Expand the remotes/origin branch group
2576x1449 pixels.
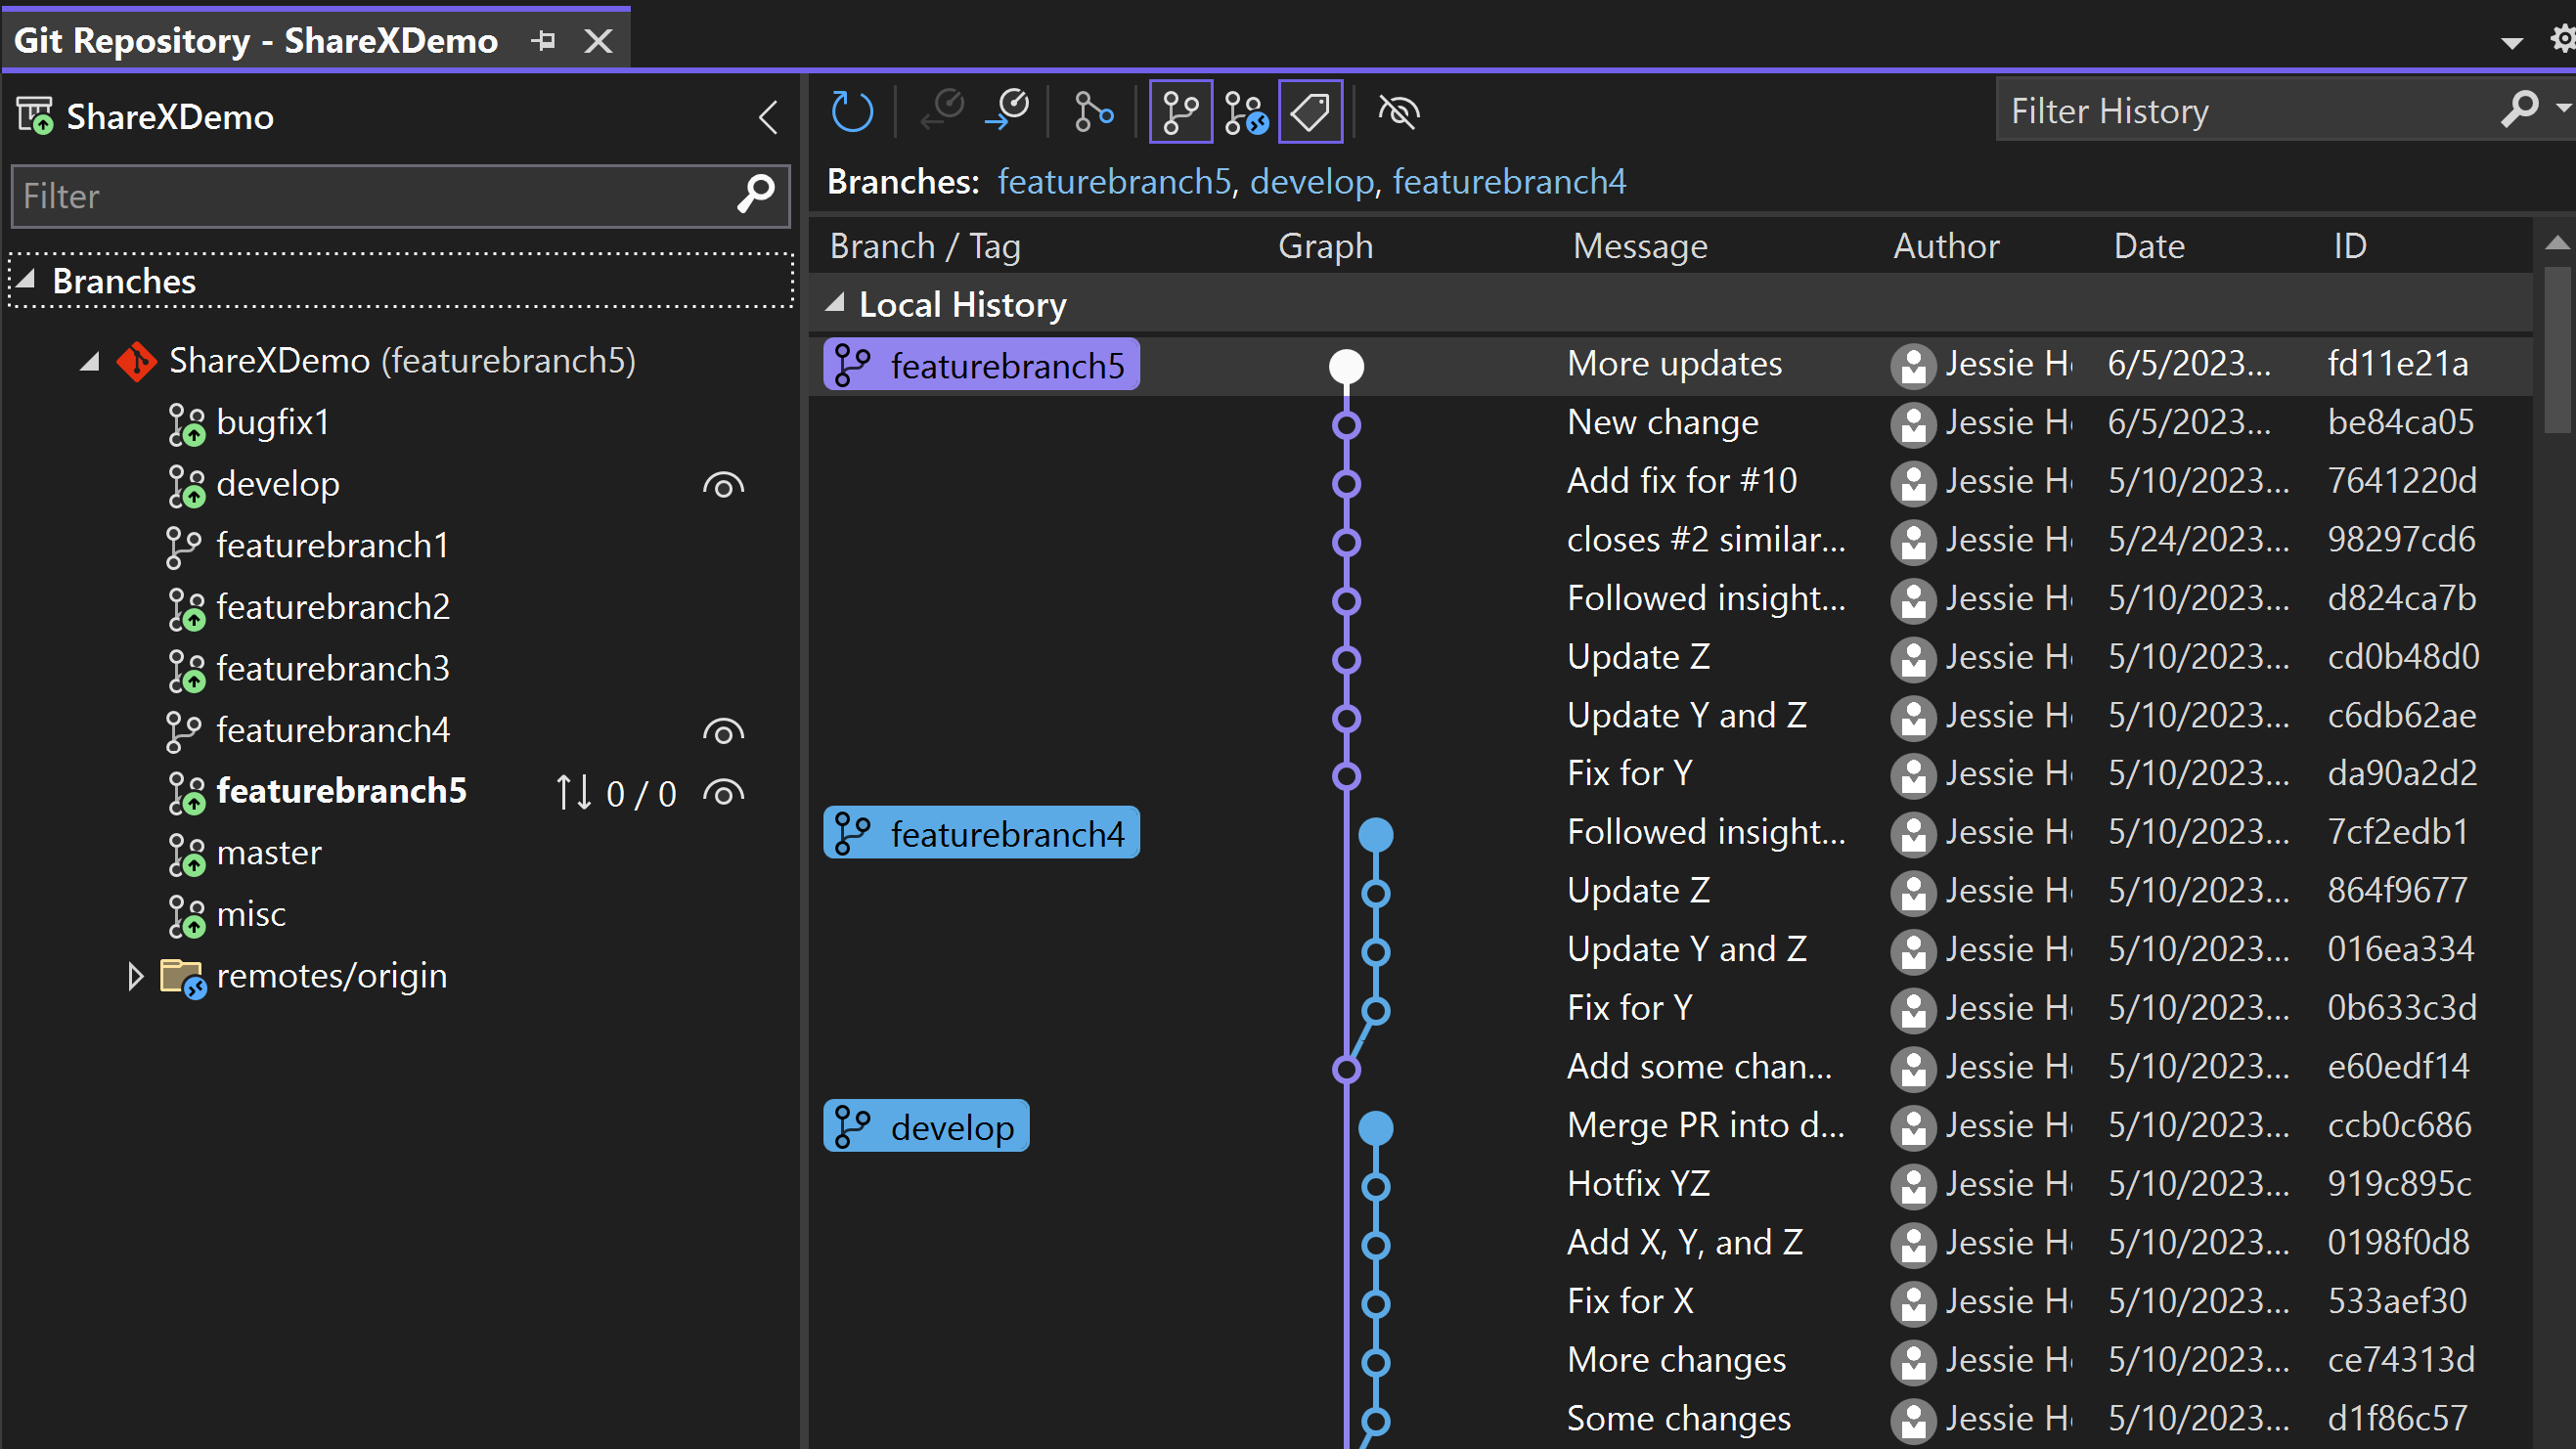click(133, 975)
